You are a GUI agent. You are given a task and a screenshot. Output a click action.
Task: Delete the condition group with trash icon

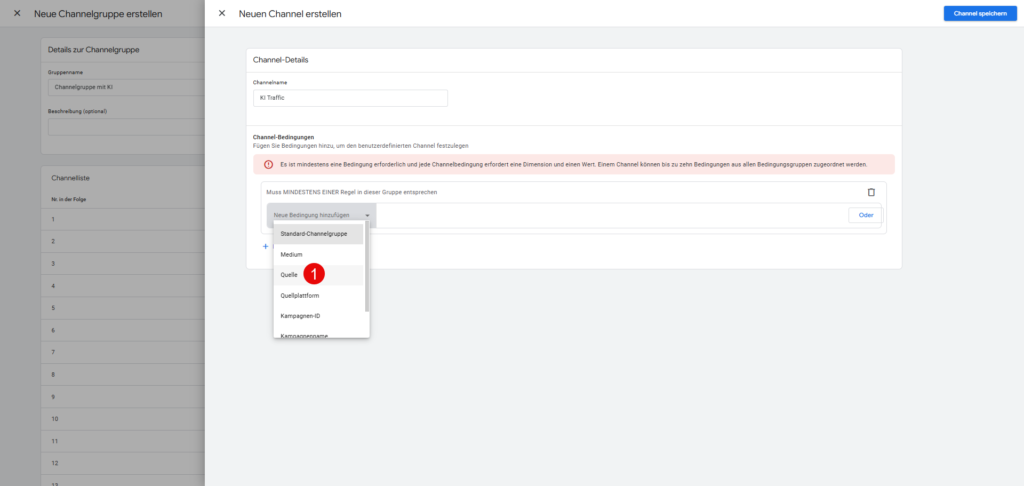coord(870,192)
